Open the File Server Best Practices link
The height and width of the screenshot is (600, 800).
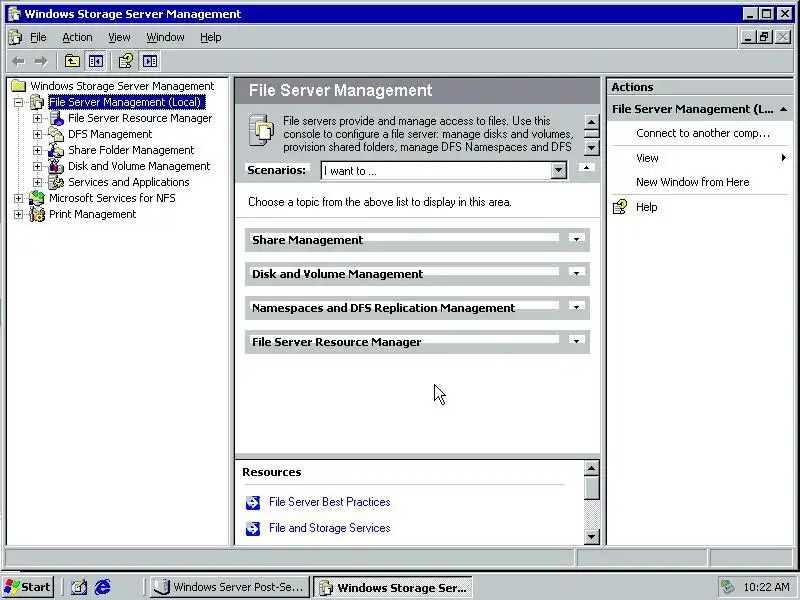point(330,502)
